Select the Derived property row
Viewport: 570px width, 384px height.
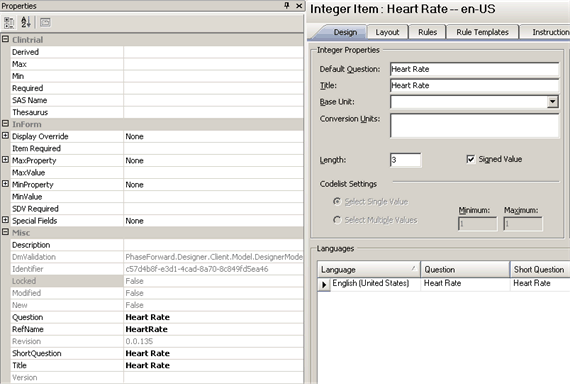pos(156,52)
